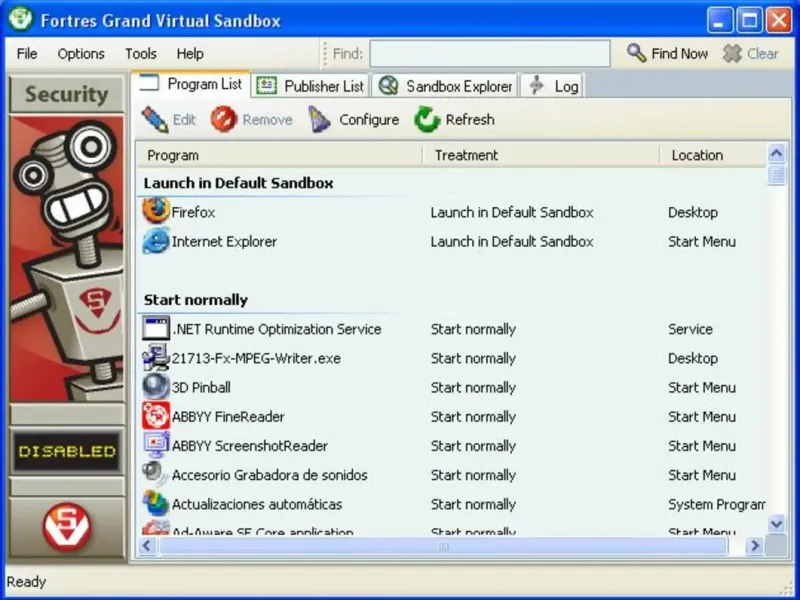This screenshot has height=600, width=800.
Task: Select the Internet Explorer row name
Action: pos(224,241)
